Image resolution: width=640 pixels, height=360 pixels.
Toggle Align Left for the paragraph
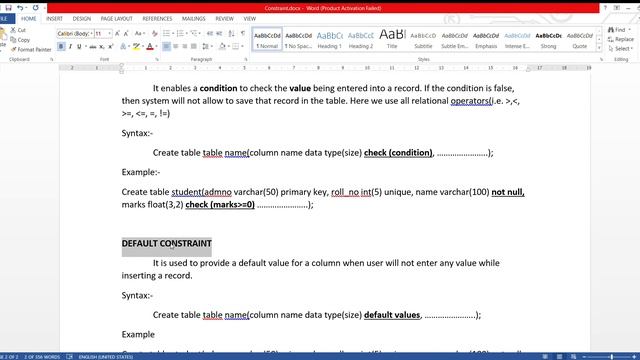click(x=166, y=47)
